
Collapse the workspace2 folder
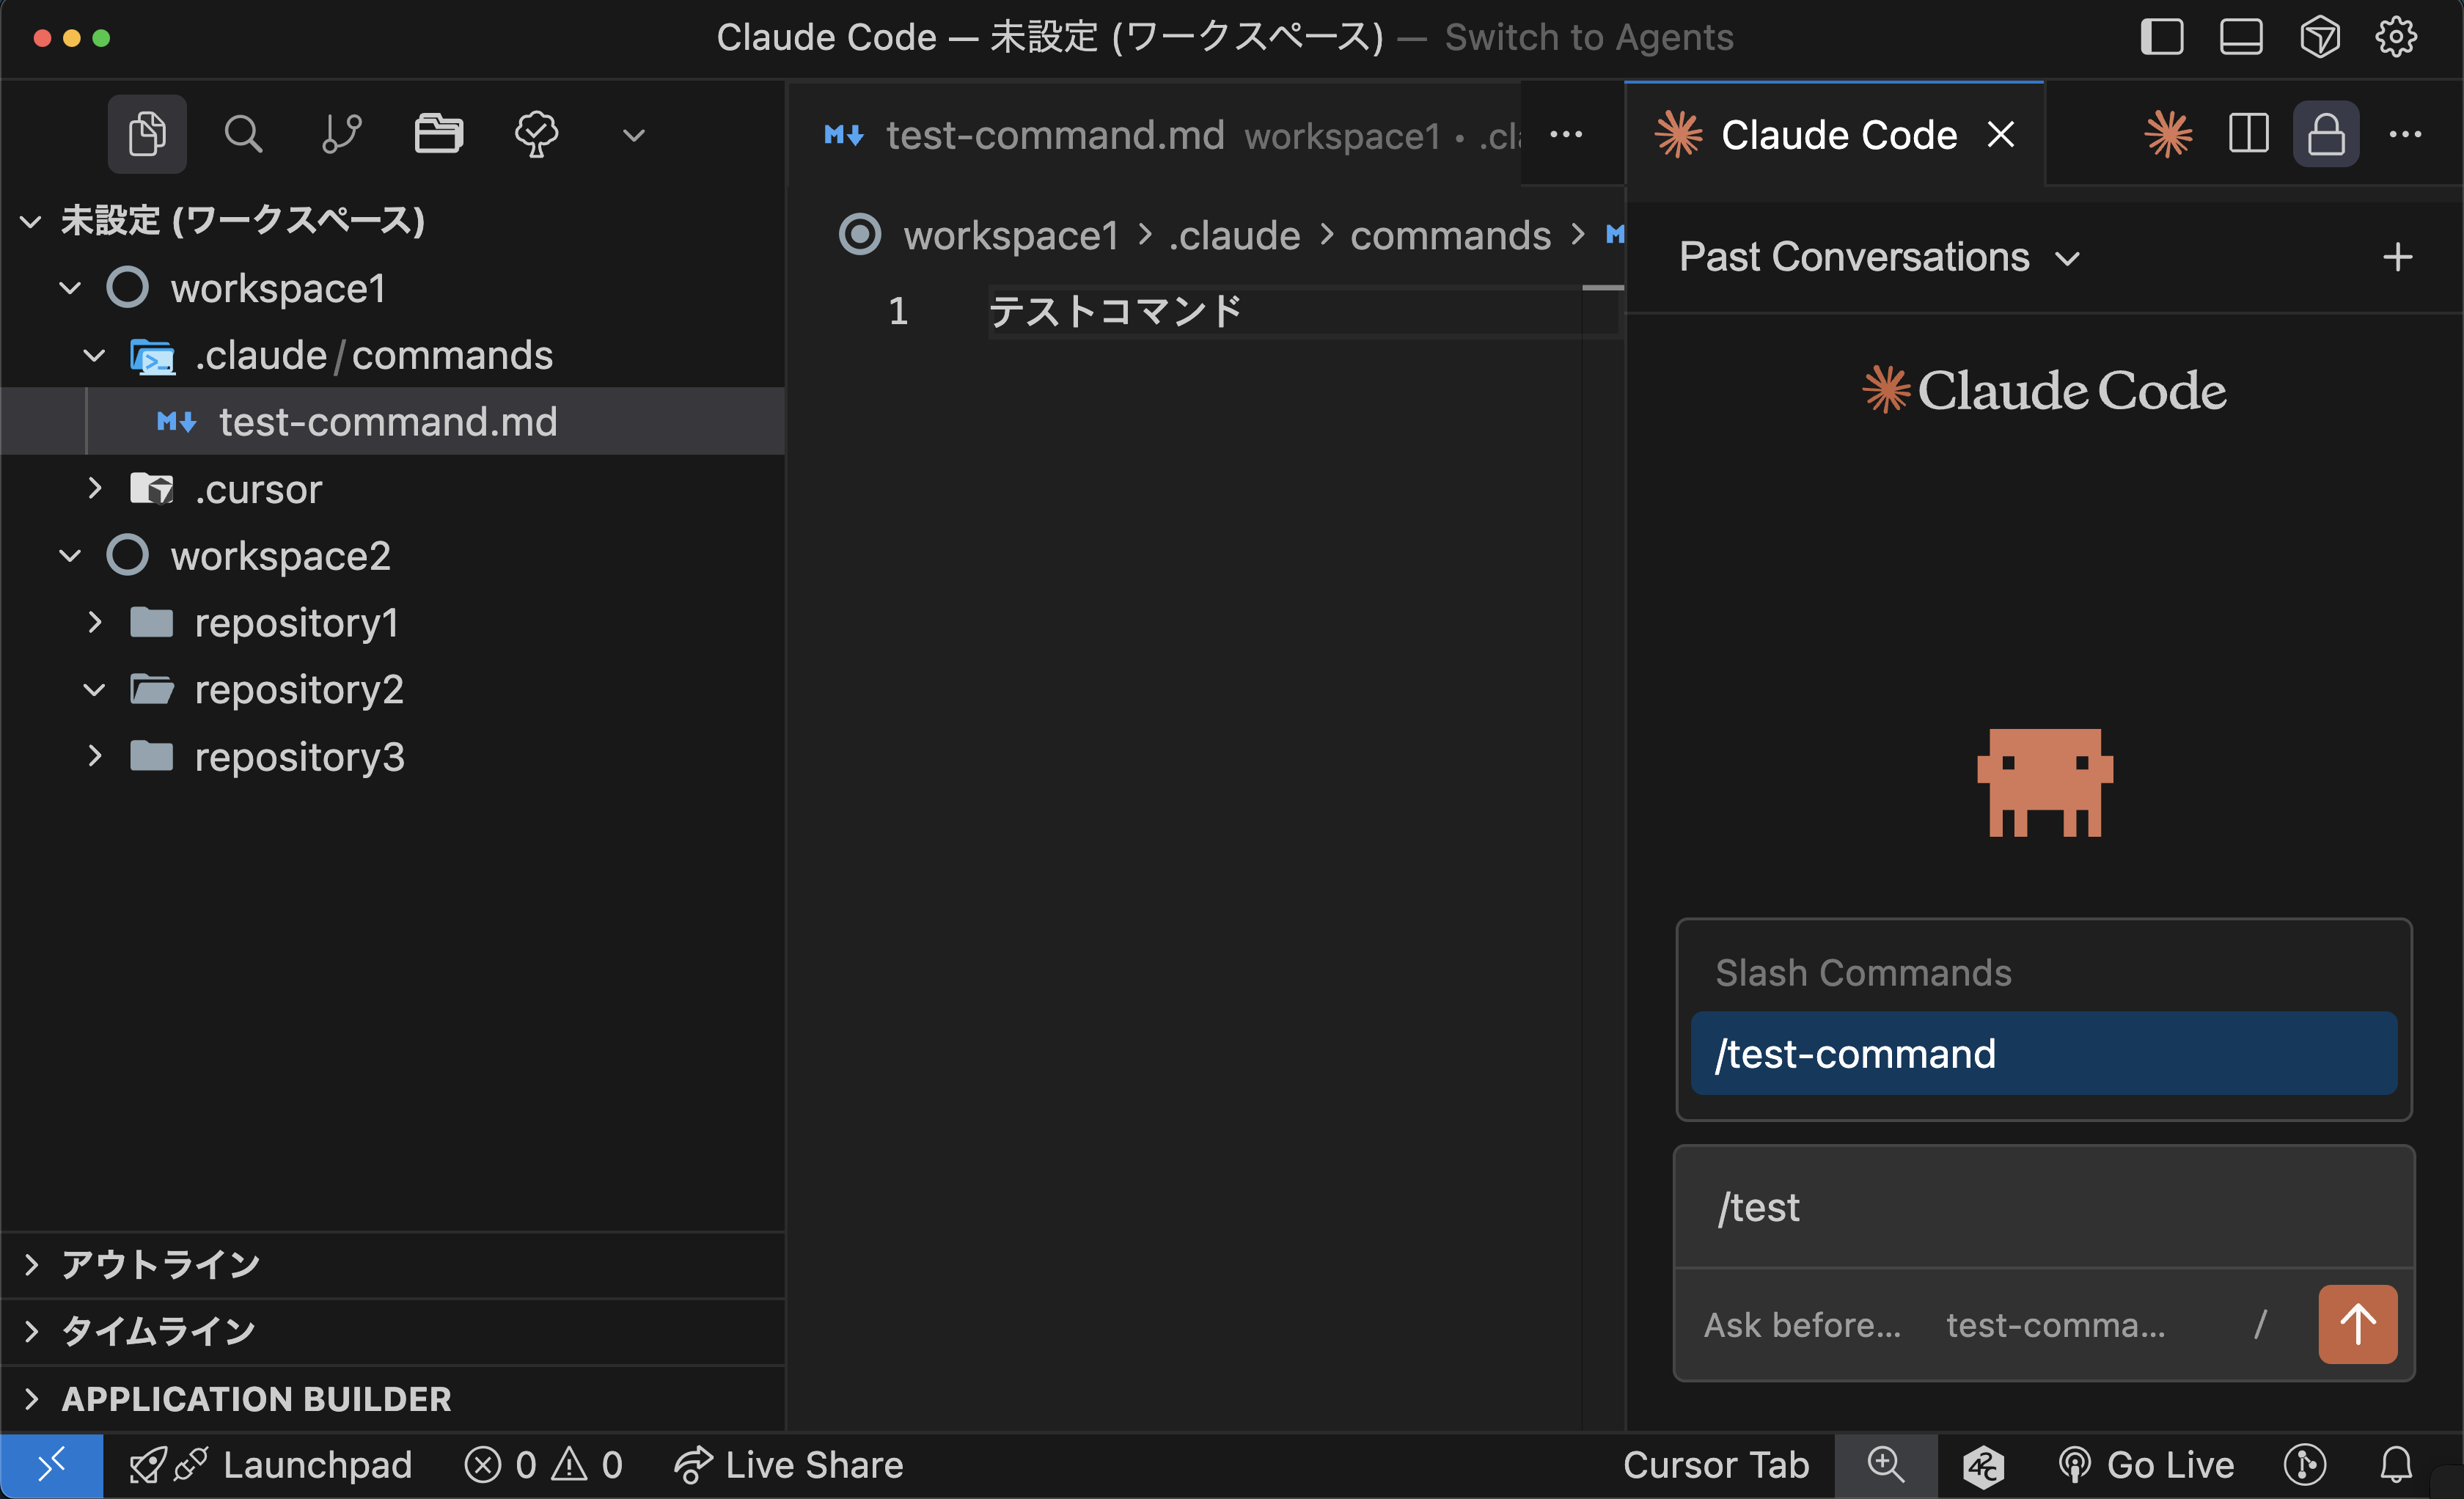click(70, 556)
